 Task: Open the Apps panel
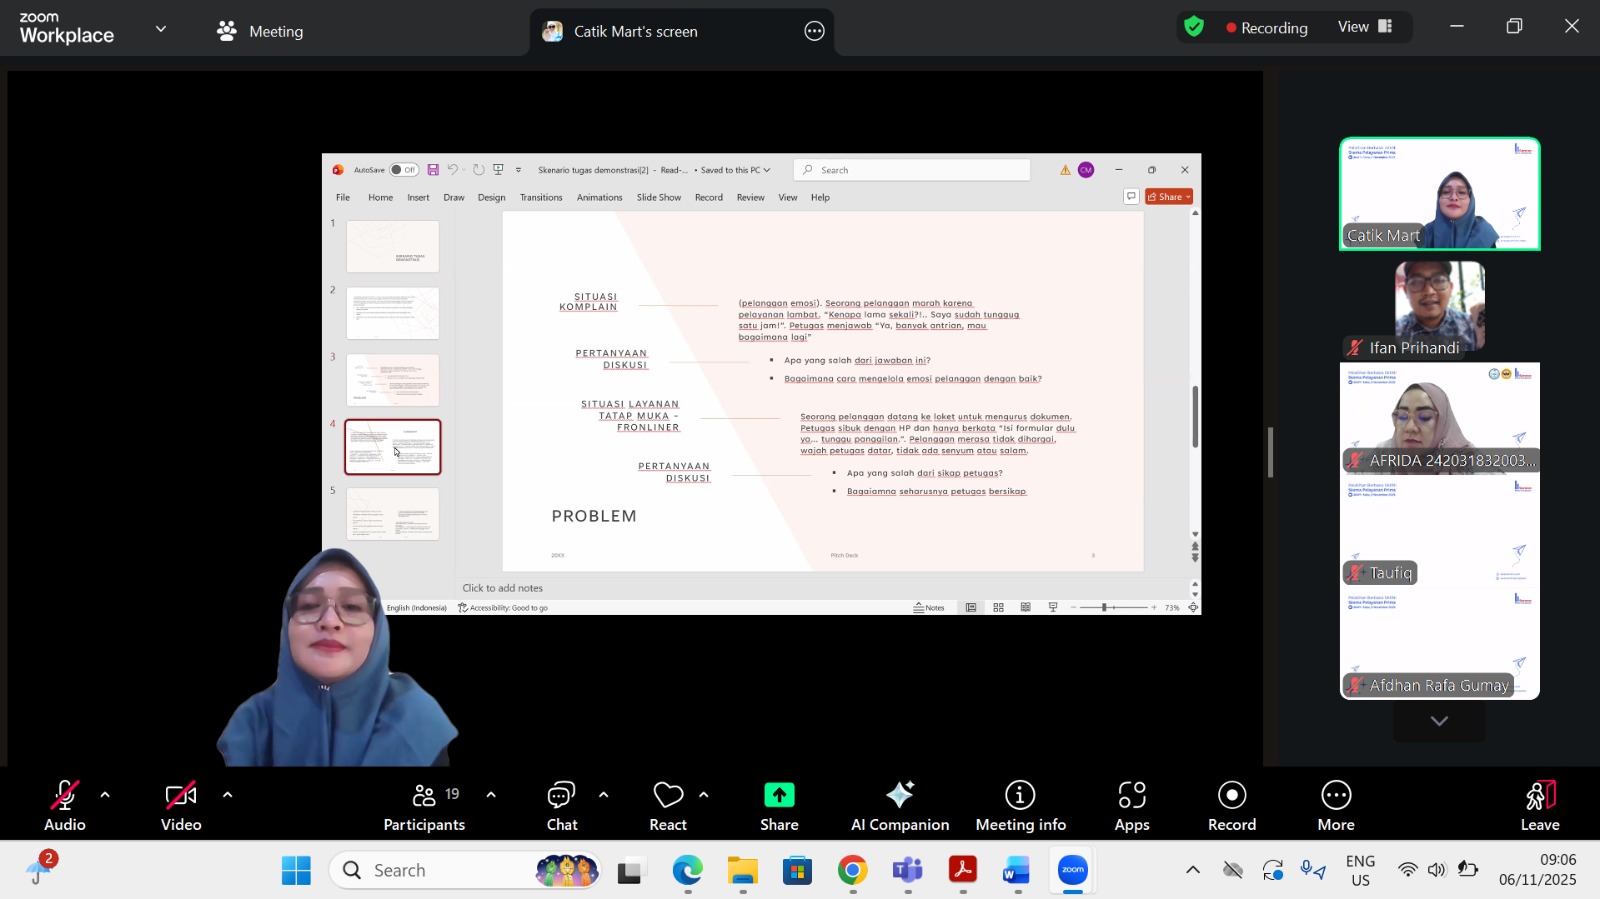pyautogui.click(x=1131, y=806)
